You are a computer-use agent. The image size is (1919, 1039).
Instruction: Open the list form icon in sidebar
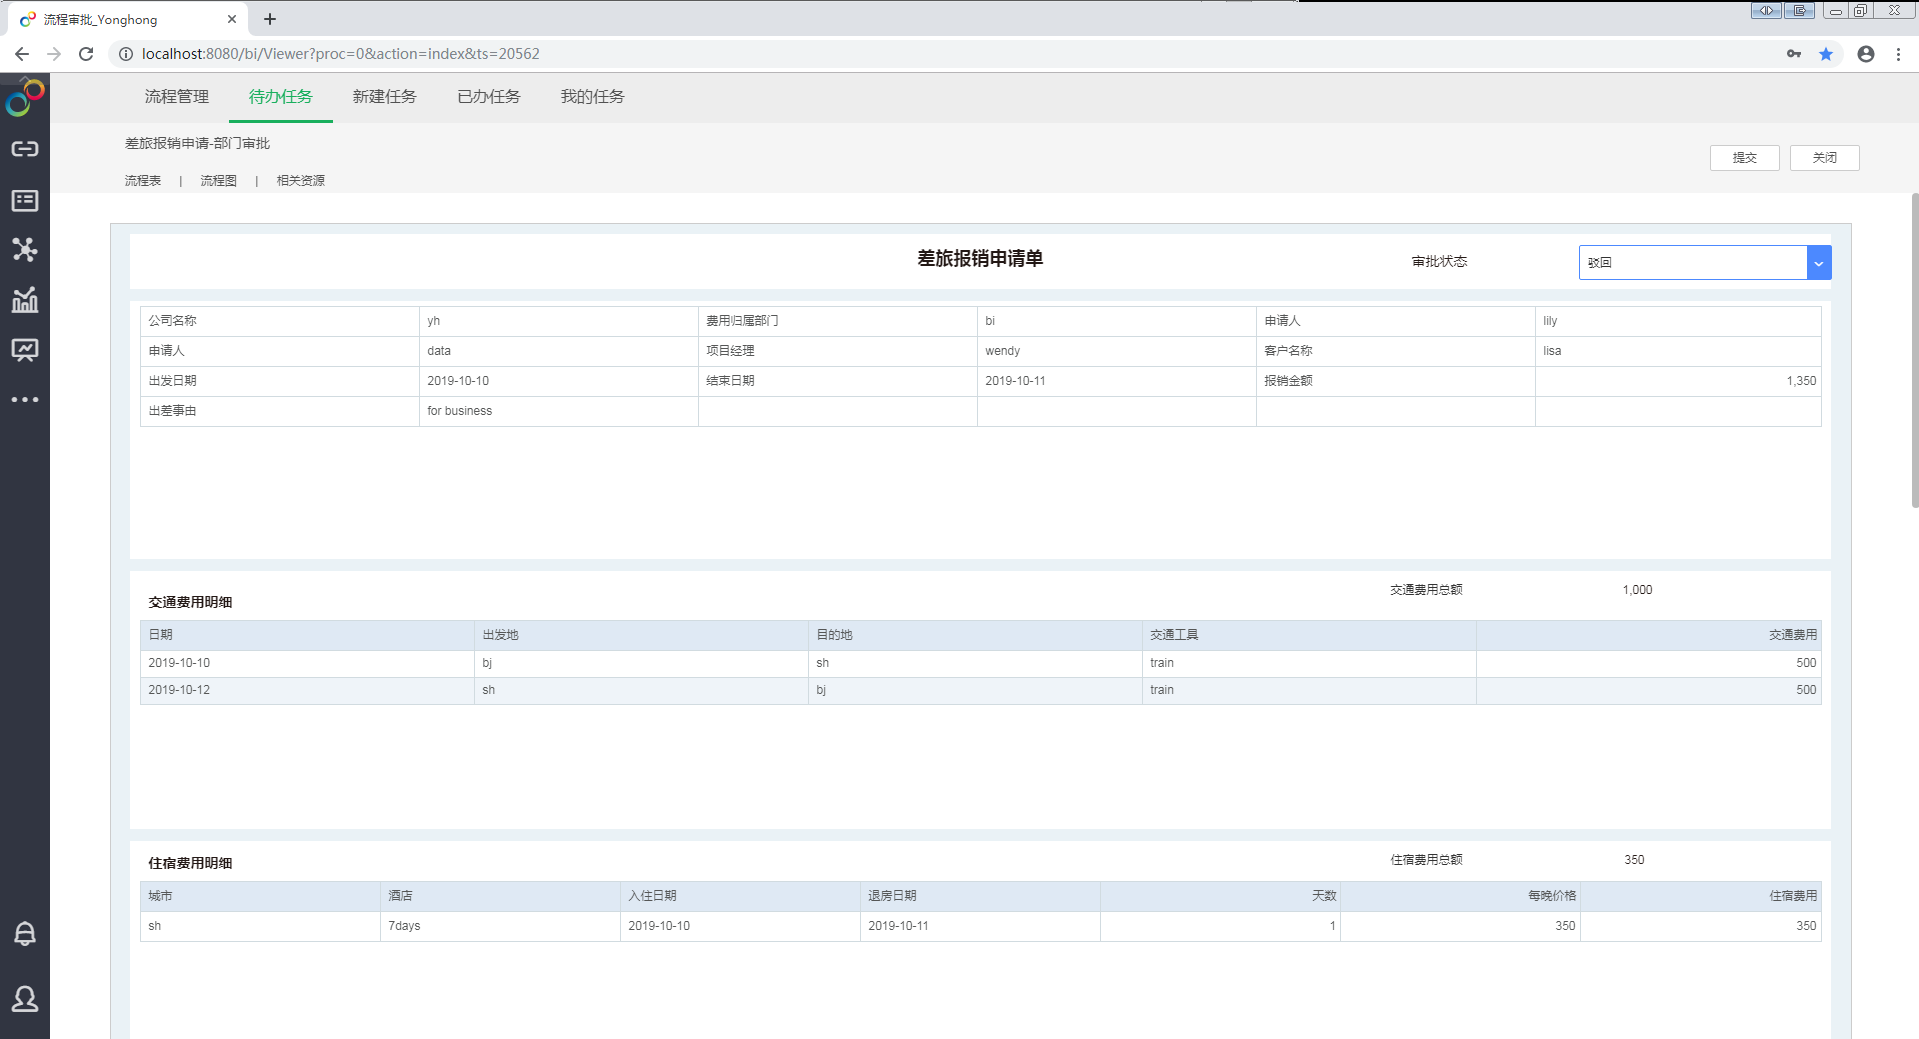click(25, 201)
